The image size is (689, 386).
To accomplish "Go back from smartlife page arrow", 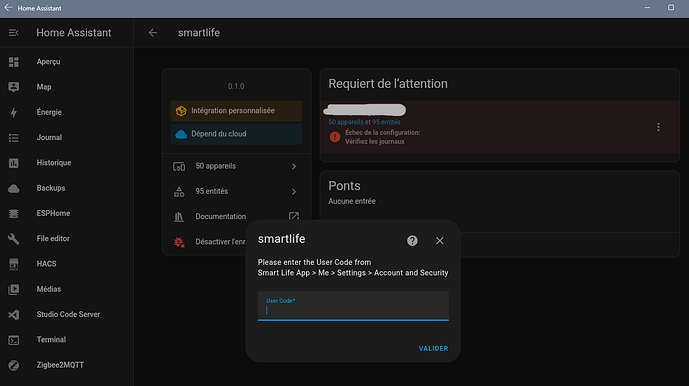I will pyautogui.click(x=153, y=33).
